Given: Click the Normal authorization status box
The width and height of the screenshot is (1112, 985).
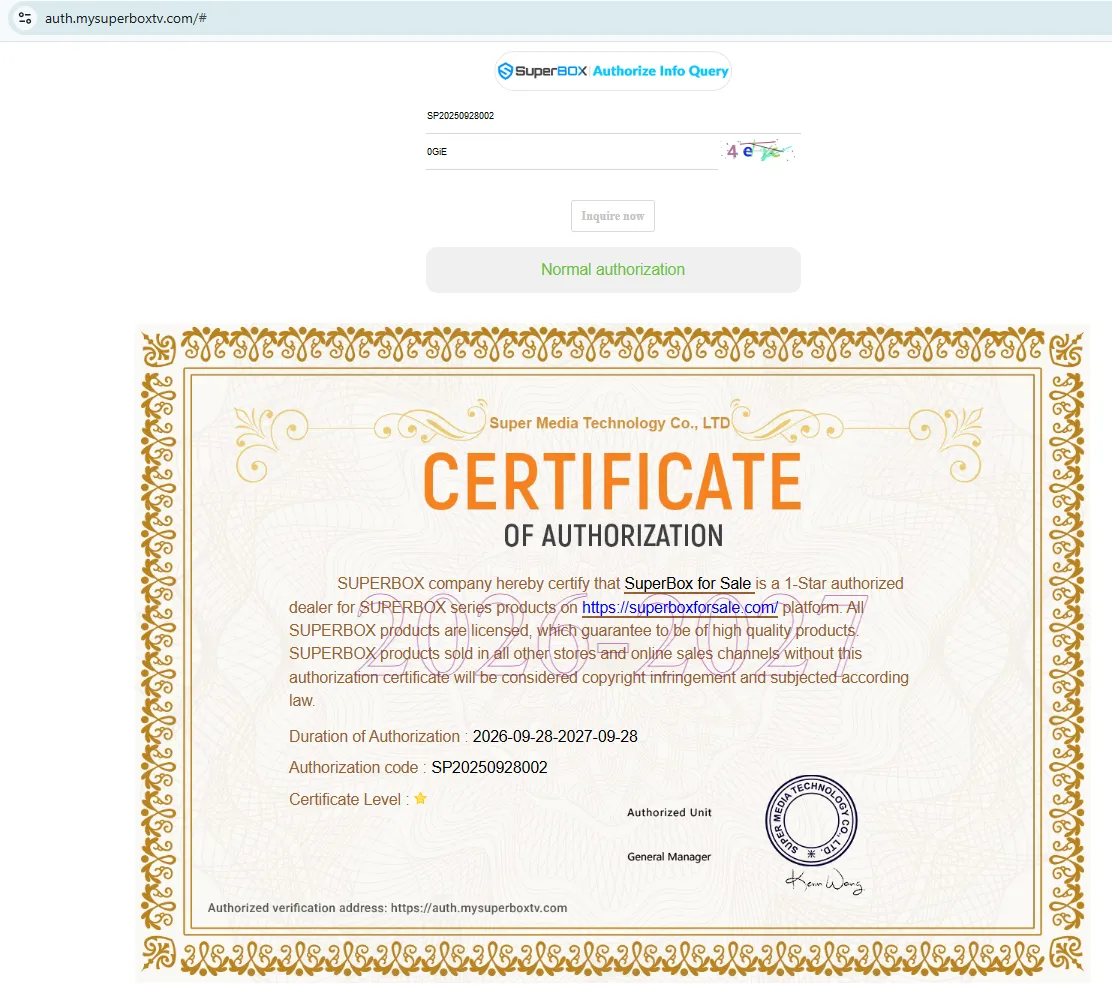Looking at the screenshot, I should coord(613,269).
